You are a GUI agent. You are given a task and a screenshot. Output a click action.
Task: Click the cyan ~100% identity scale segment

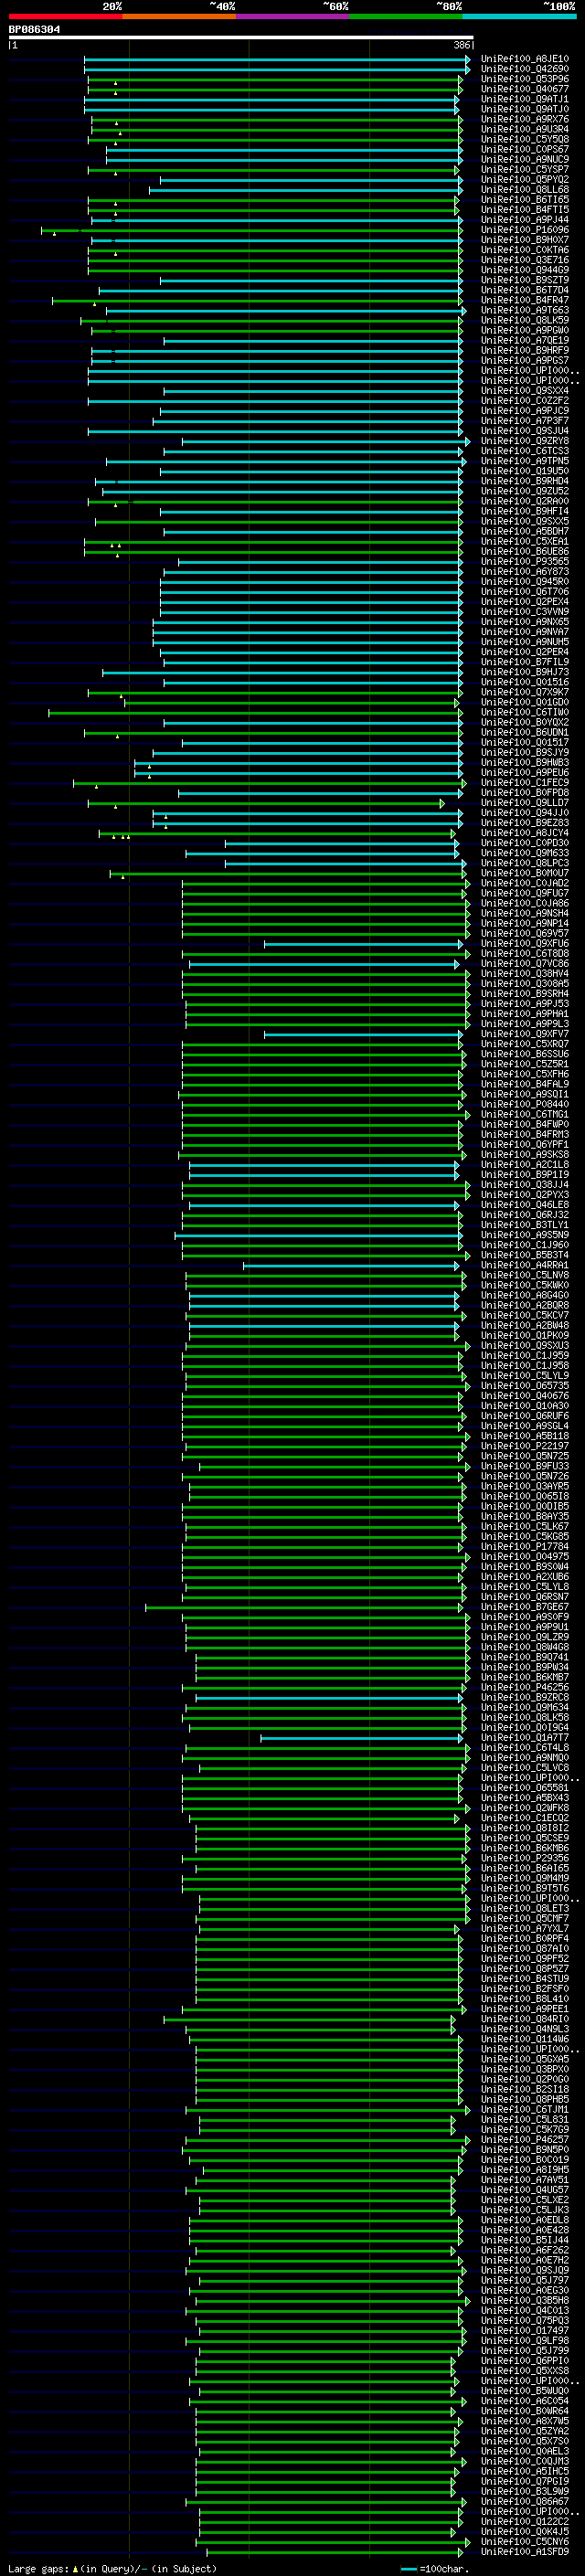520,17
